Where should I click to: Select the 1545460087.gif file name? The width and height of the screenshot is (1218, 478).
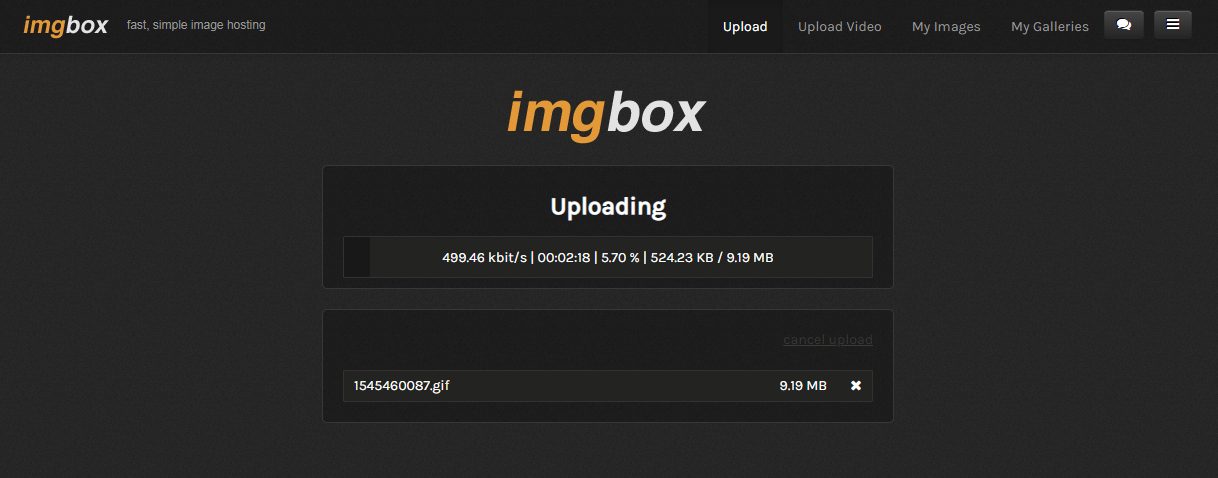(402, 386)
